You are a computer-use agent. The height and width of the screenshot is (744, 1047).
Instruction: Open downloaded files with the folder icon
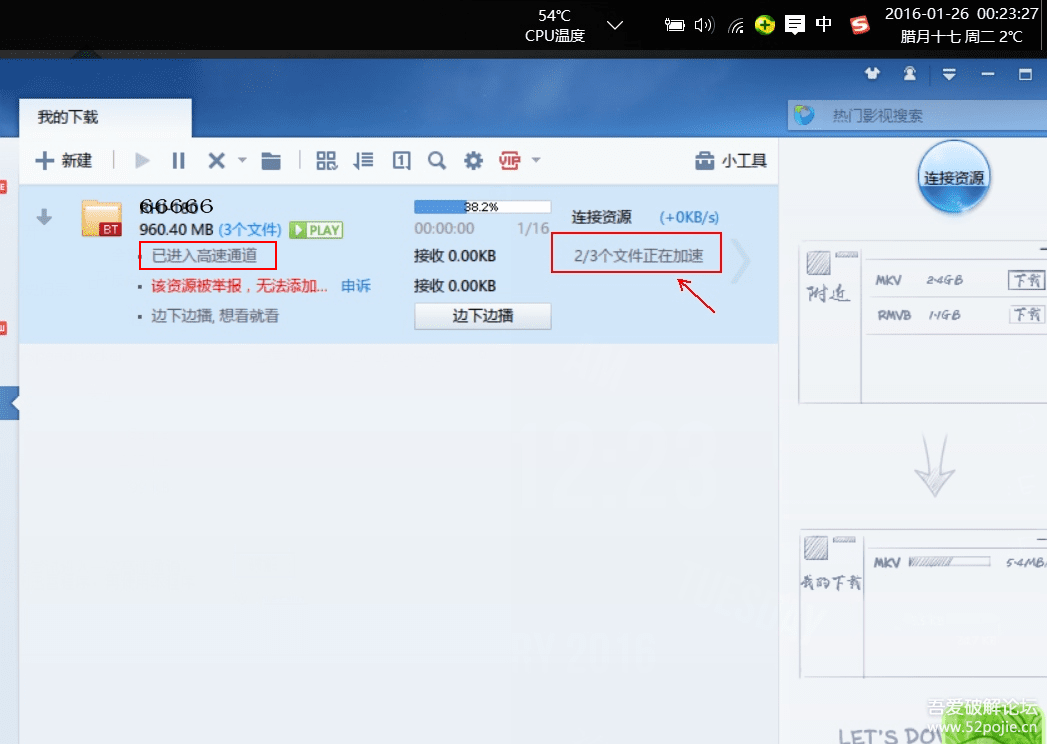pos(271,160)
